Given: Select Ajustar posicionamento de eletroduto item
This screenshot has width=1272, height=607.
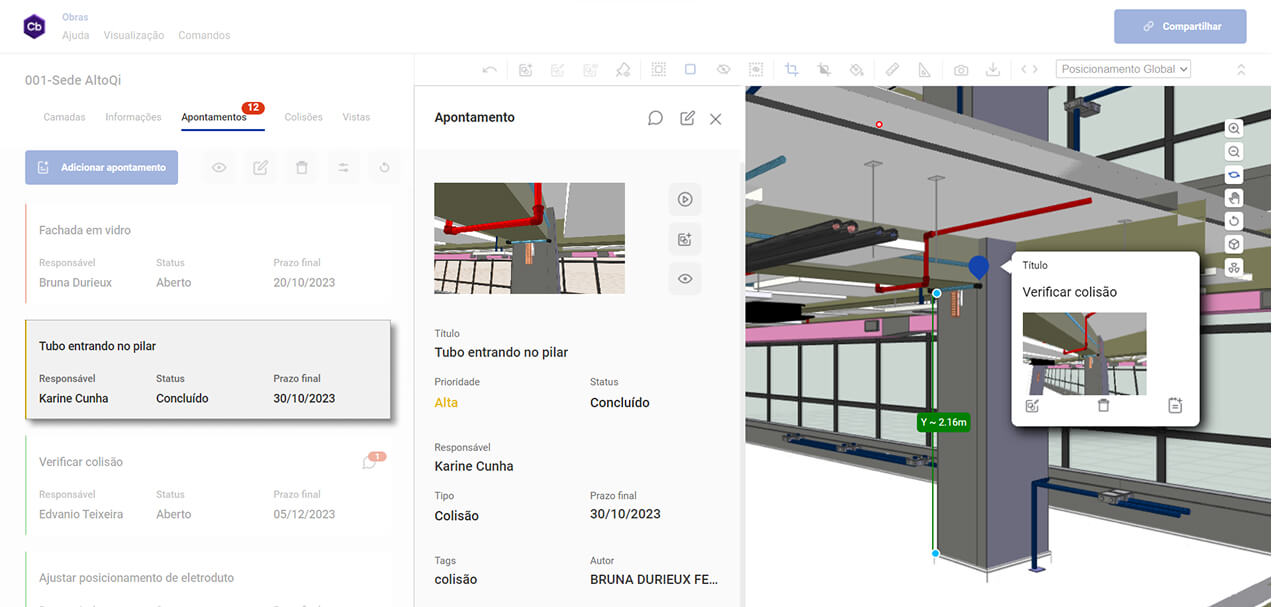Looking at the screenshot, I should pos(207,579).
